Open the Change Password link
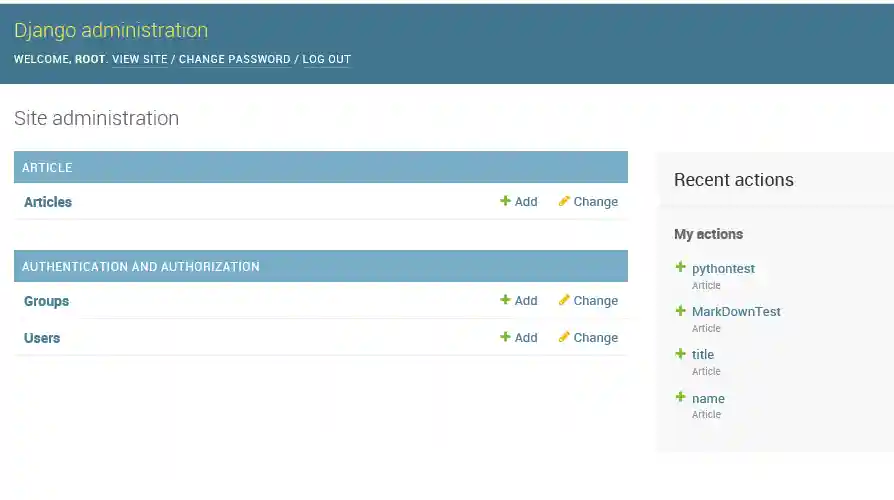Image resolution: width=894 pixels, height=500 pixels. tap(235, 59)
